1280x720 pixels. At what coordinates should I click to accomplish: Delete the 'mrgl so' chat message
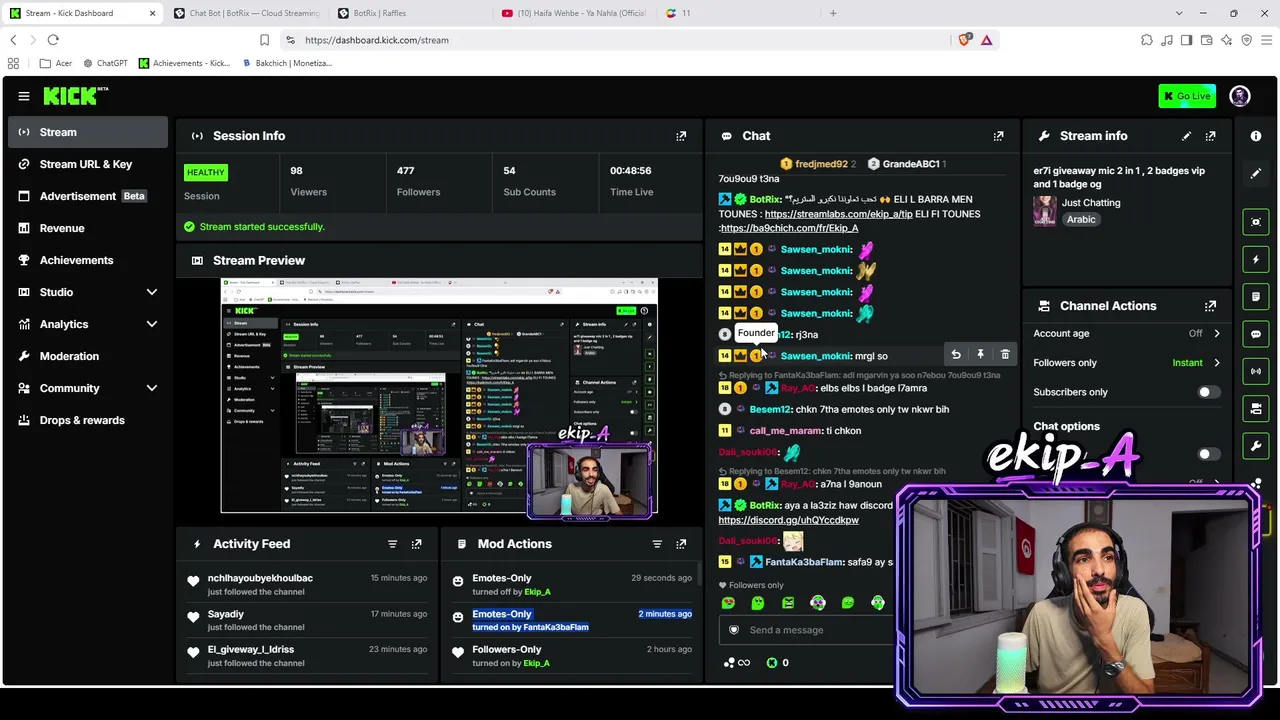coord(1005,355)
